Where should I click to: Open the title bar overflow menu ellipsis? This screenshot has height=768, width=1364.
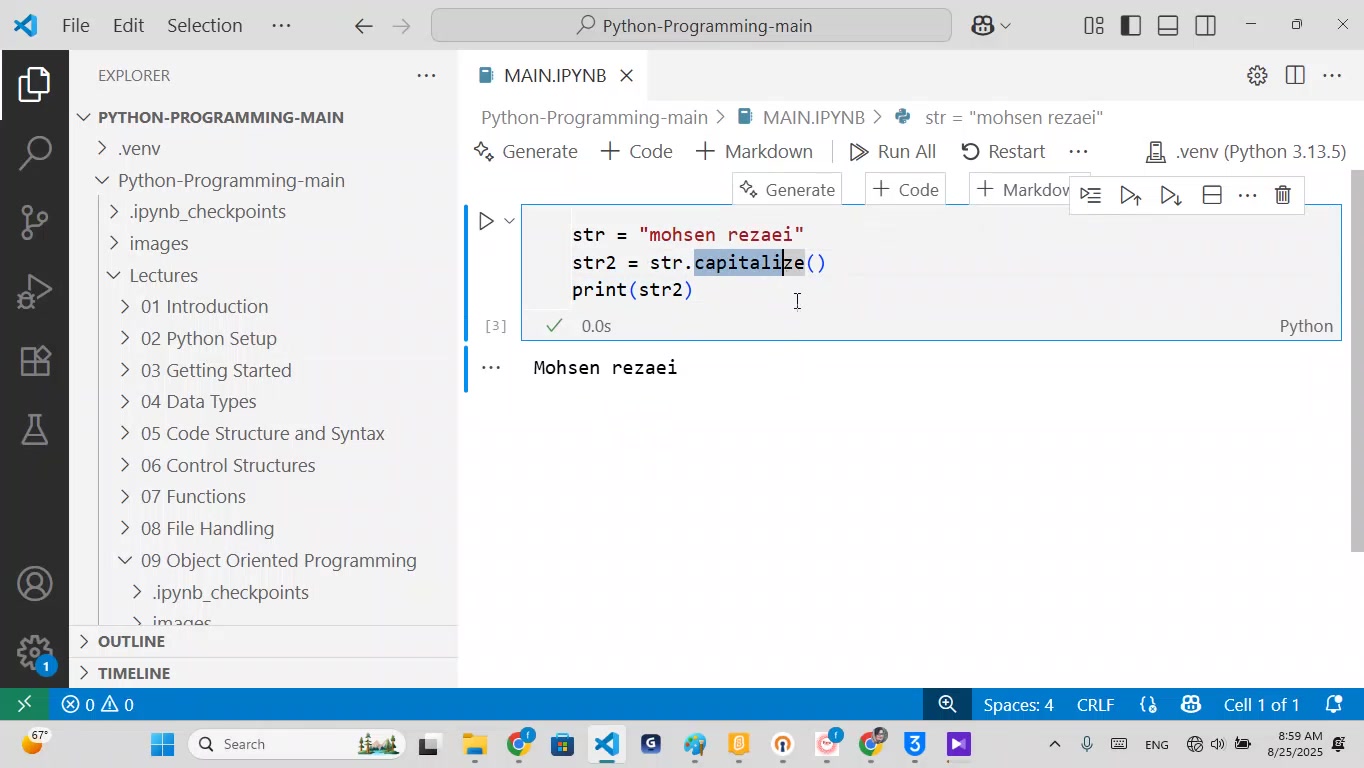pyautogui.click(x=281, y=26)
